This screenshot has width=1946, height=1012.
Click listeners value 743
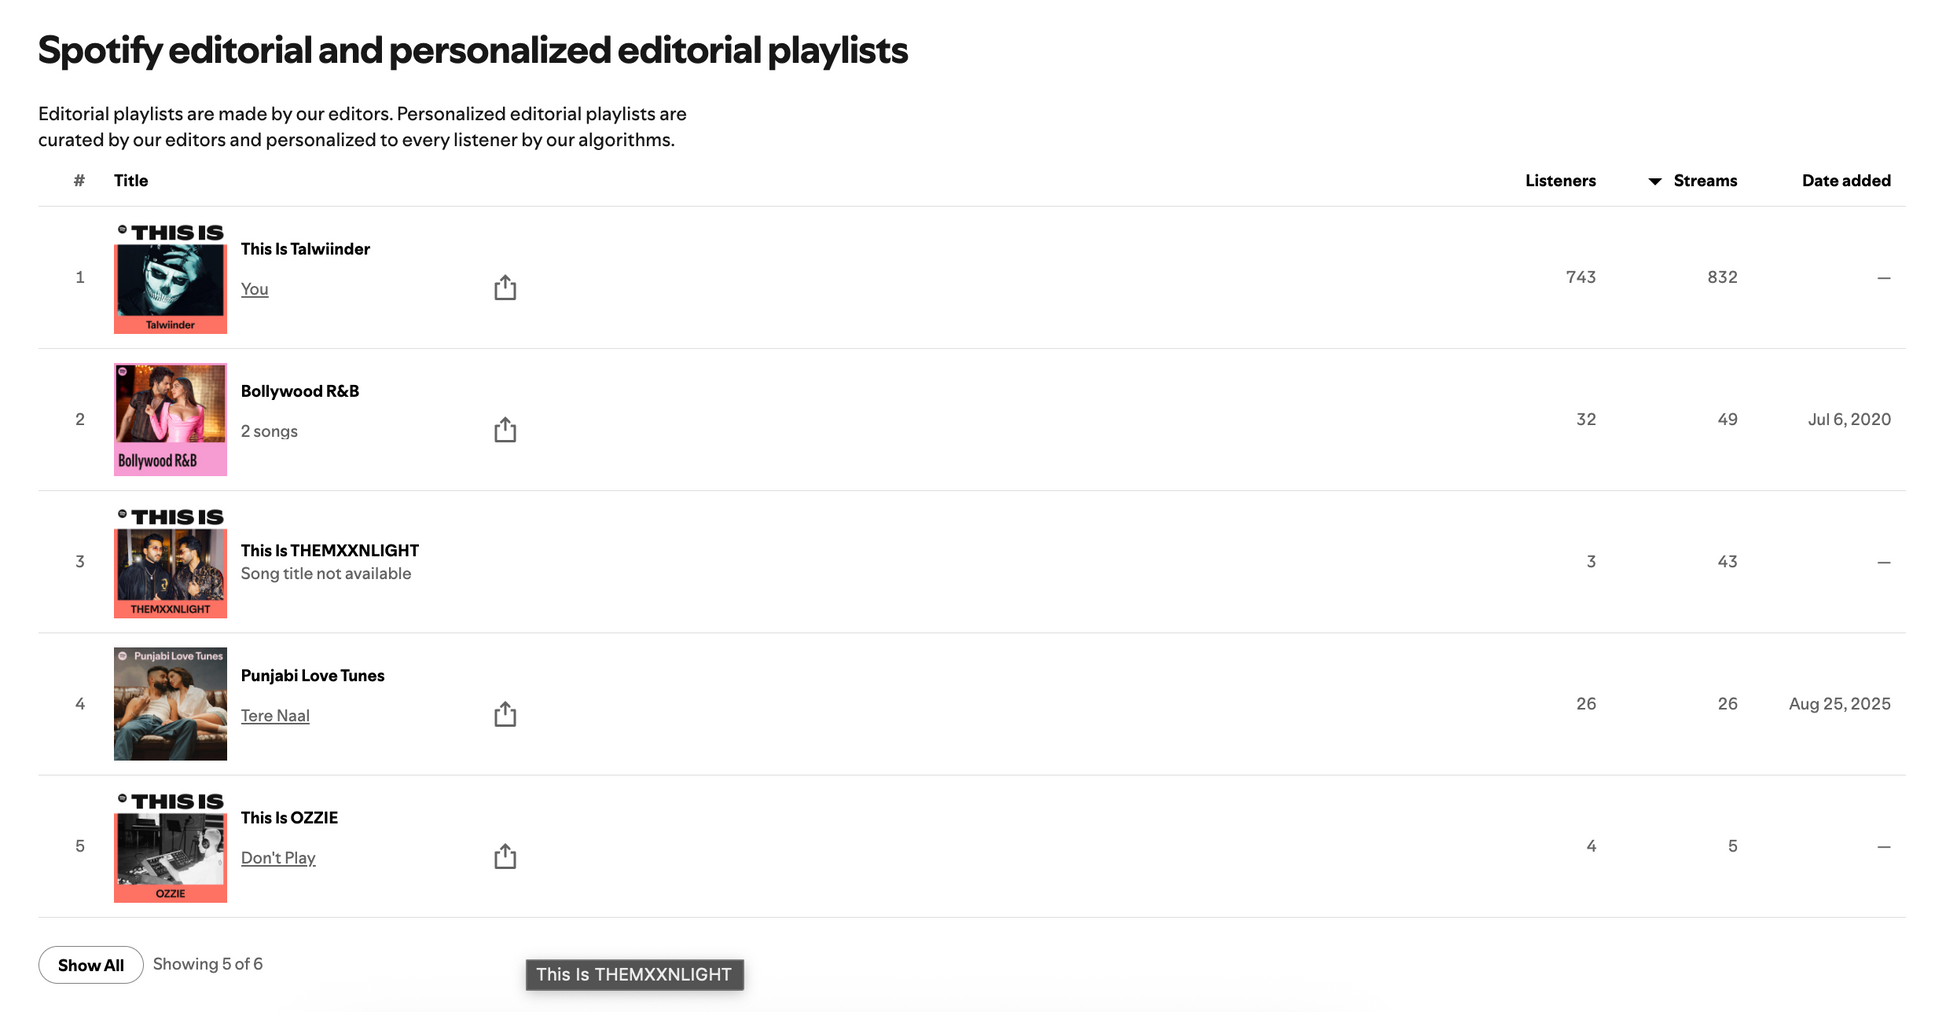tap(1581, 277)
